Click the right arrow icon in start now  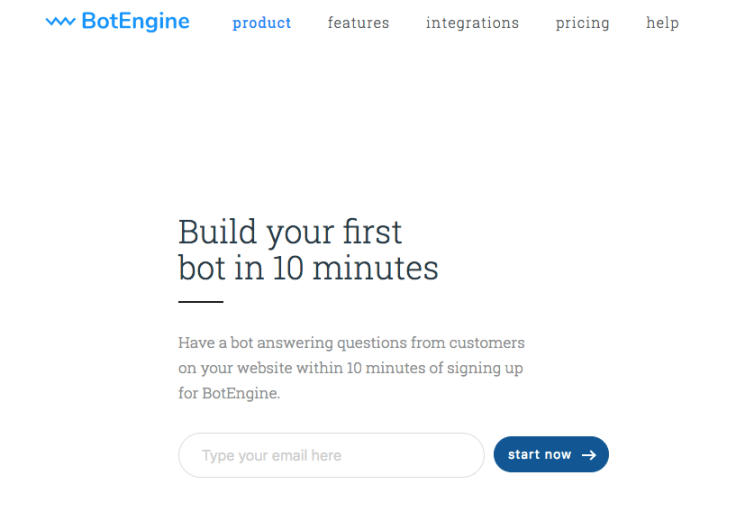pyautogui.click(x=589, y=455)
